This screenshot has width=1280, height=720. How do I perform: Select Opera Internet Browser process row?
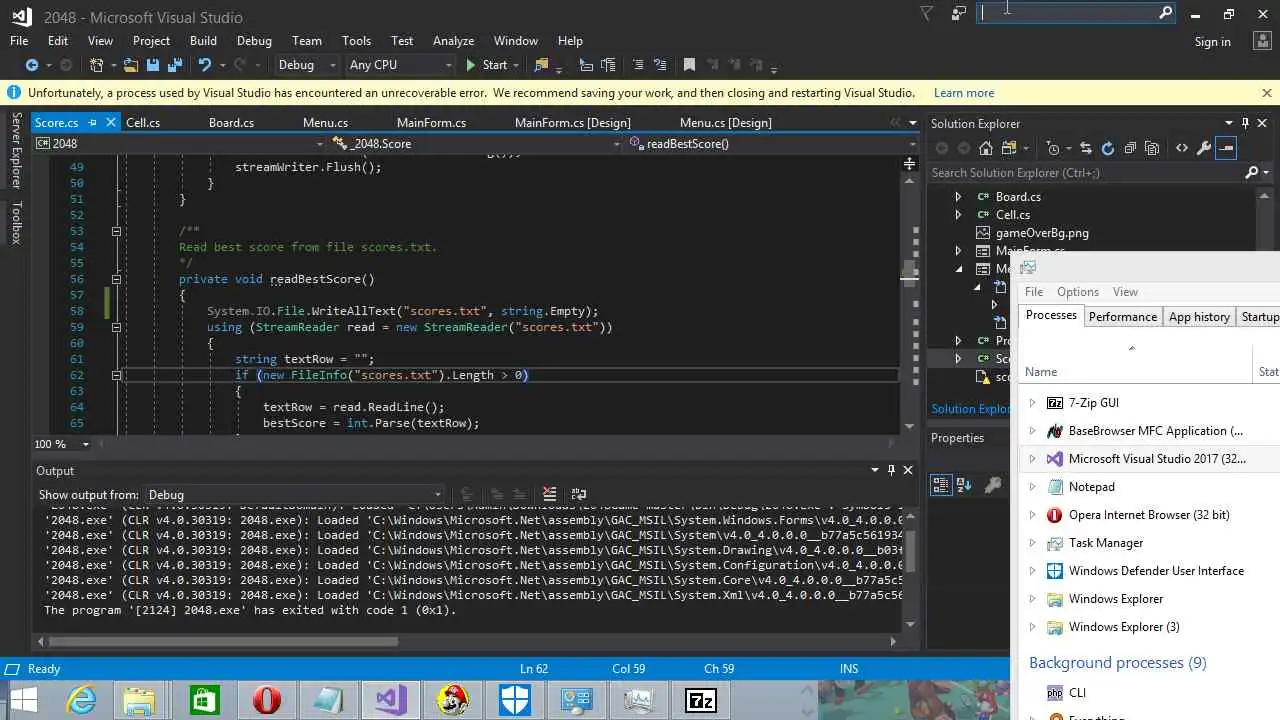pos(1148,515)
